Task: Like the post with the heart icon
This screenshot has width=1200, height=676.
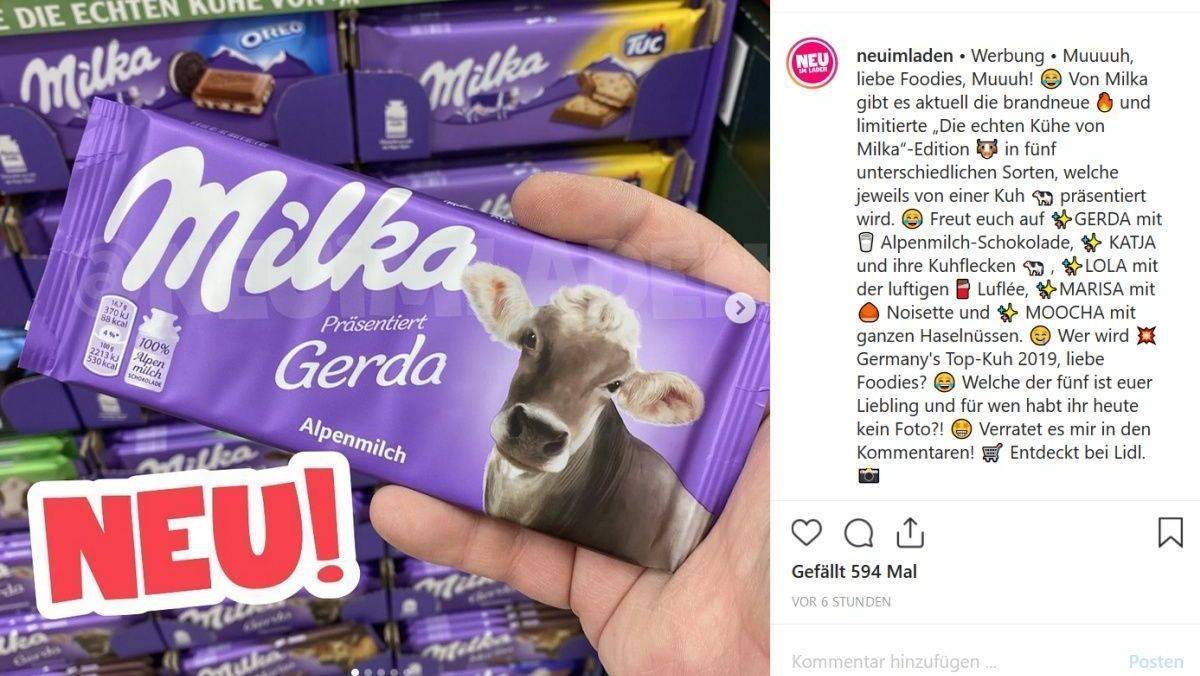Action: click(806, 533)
